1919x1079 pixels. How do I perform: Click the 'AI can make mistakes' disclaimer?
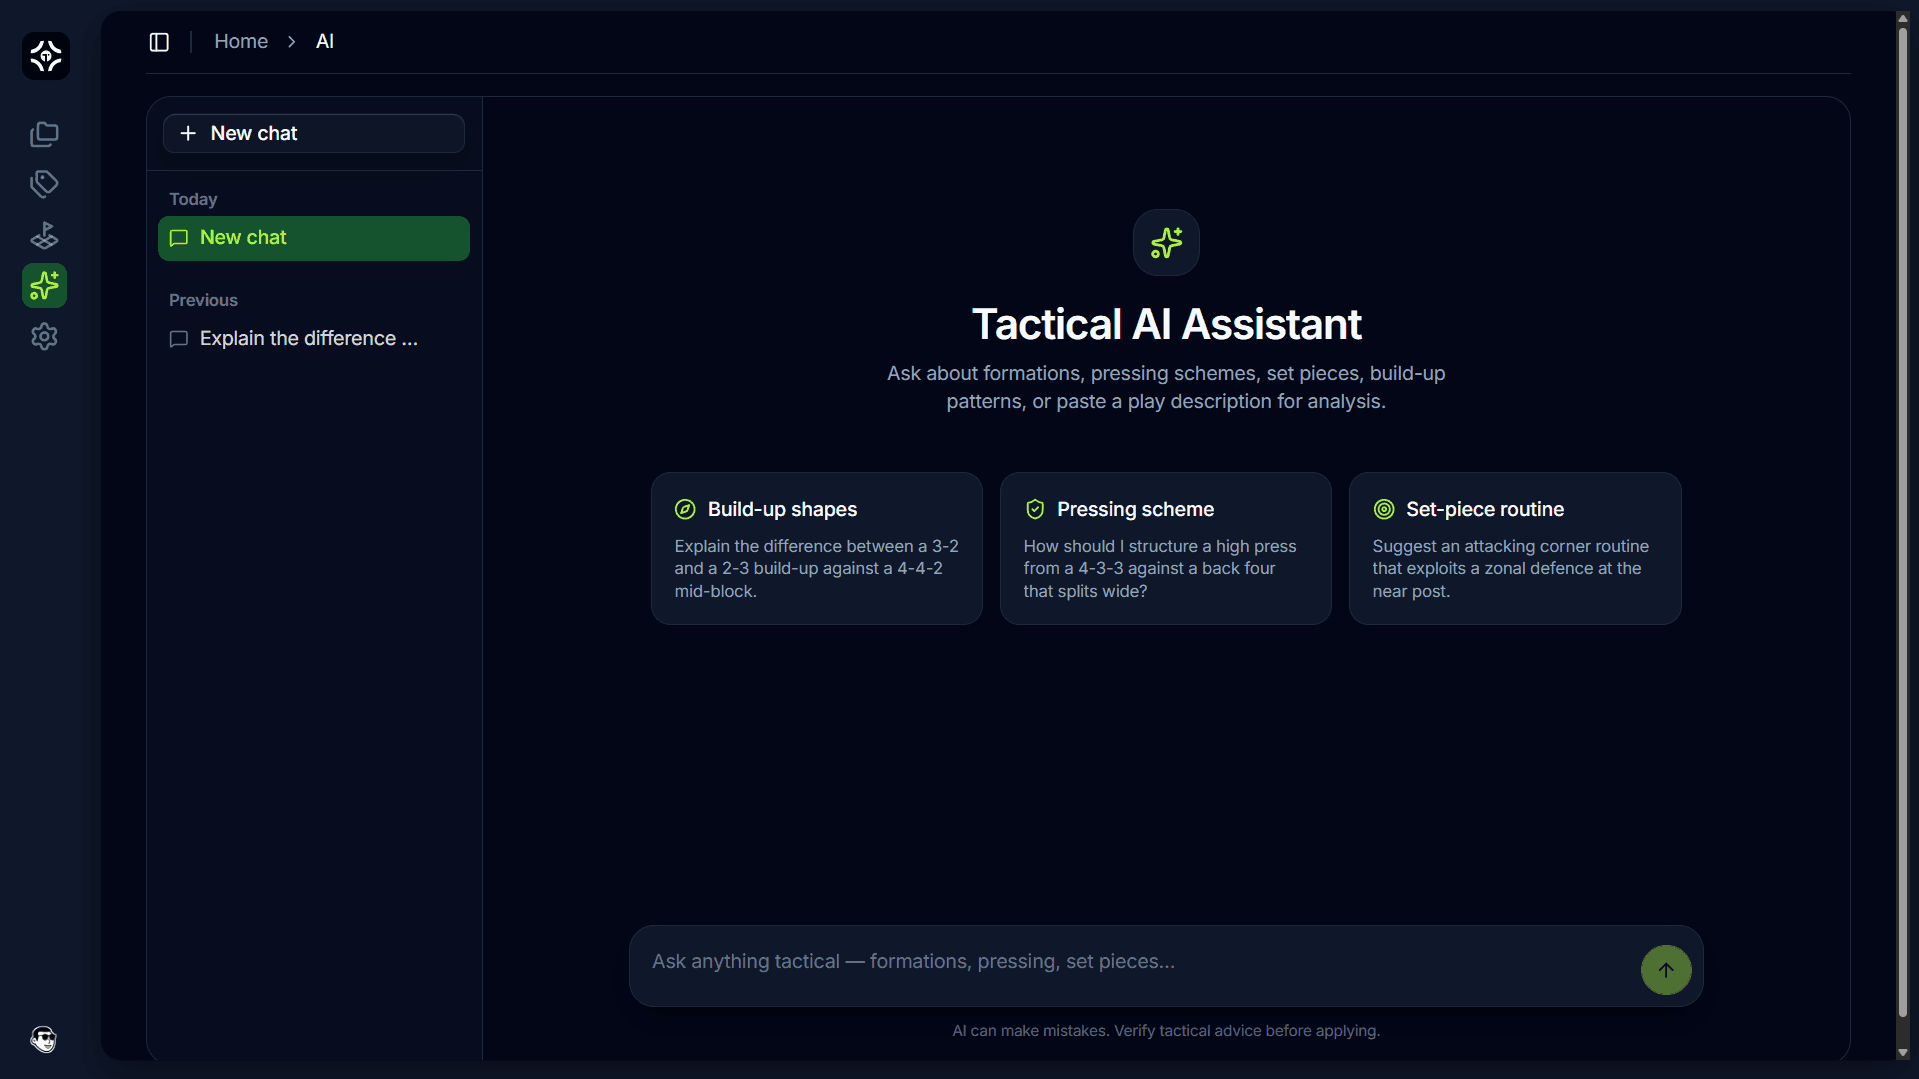1166,1031
